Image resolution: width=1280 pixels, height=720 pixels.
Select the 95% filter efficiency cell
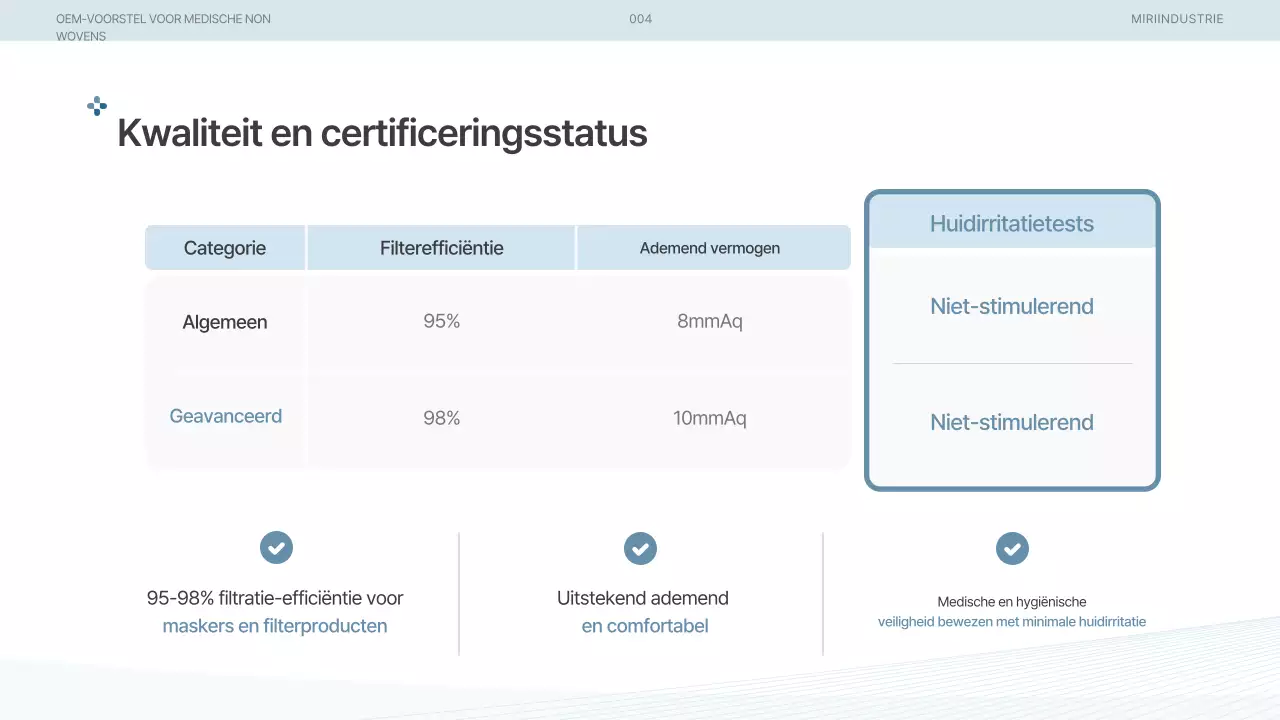click(441, 322)
